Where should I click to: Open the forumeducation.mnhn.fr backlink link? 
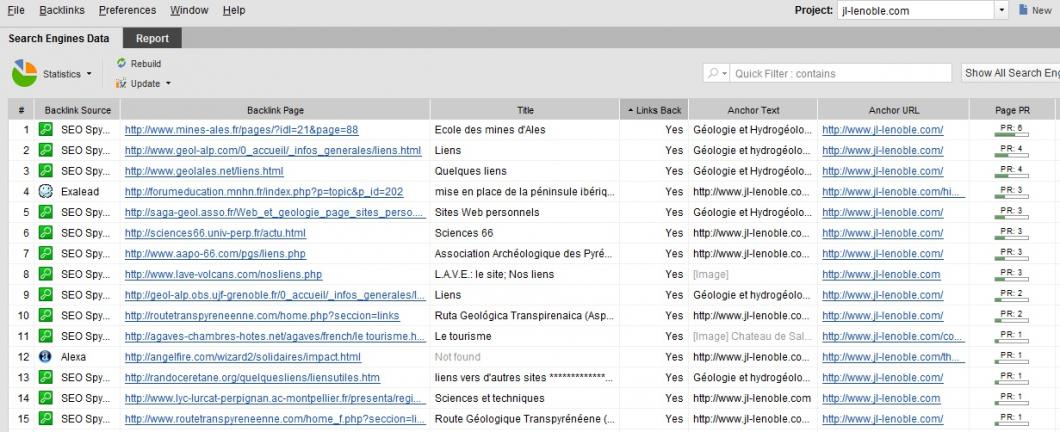[264, 192]
